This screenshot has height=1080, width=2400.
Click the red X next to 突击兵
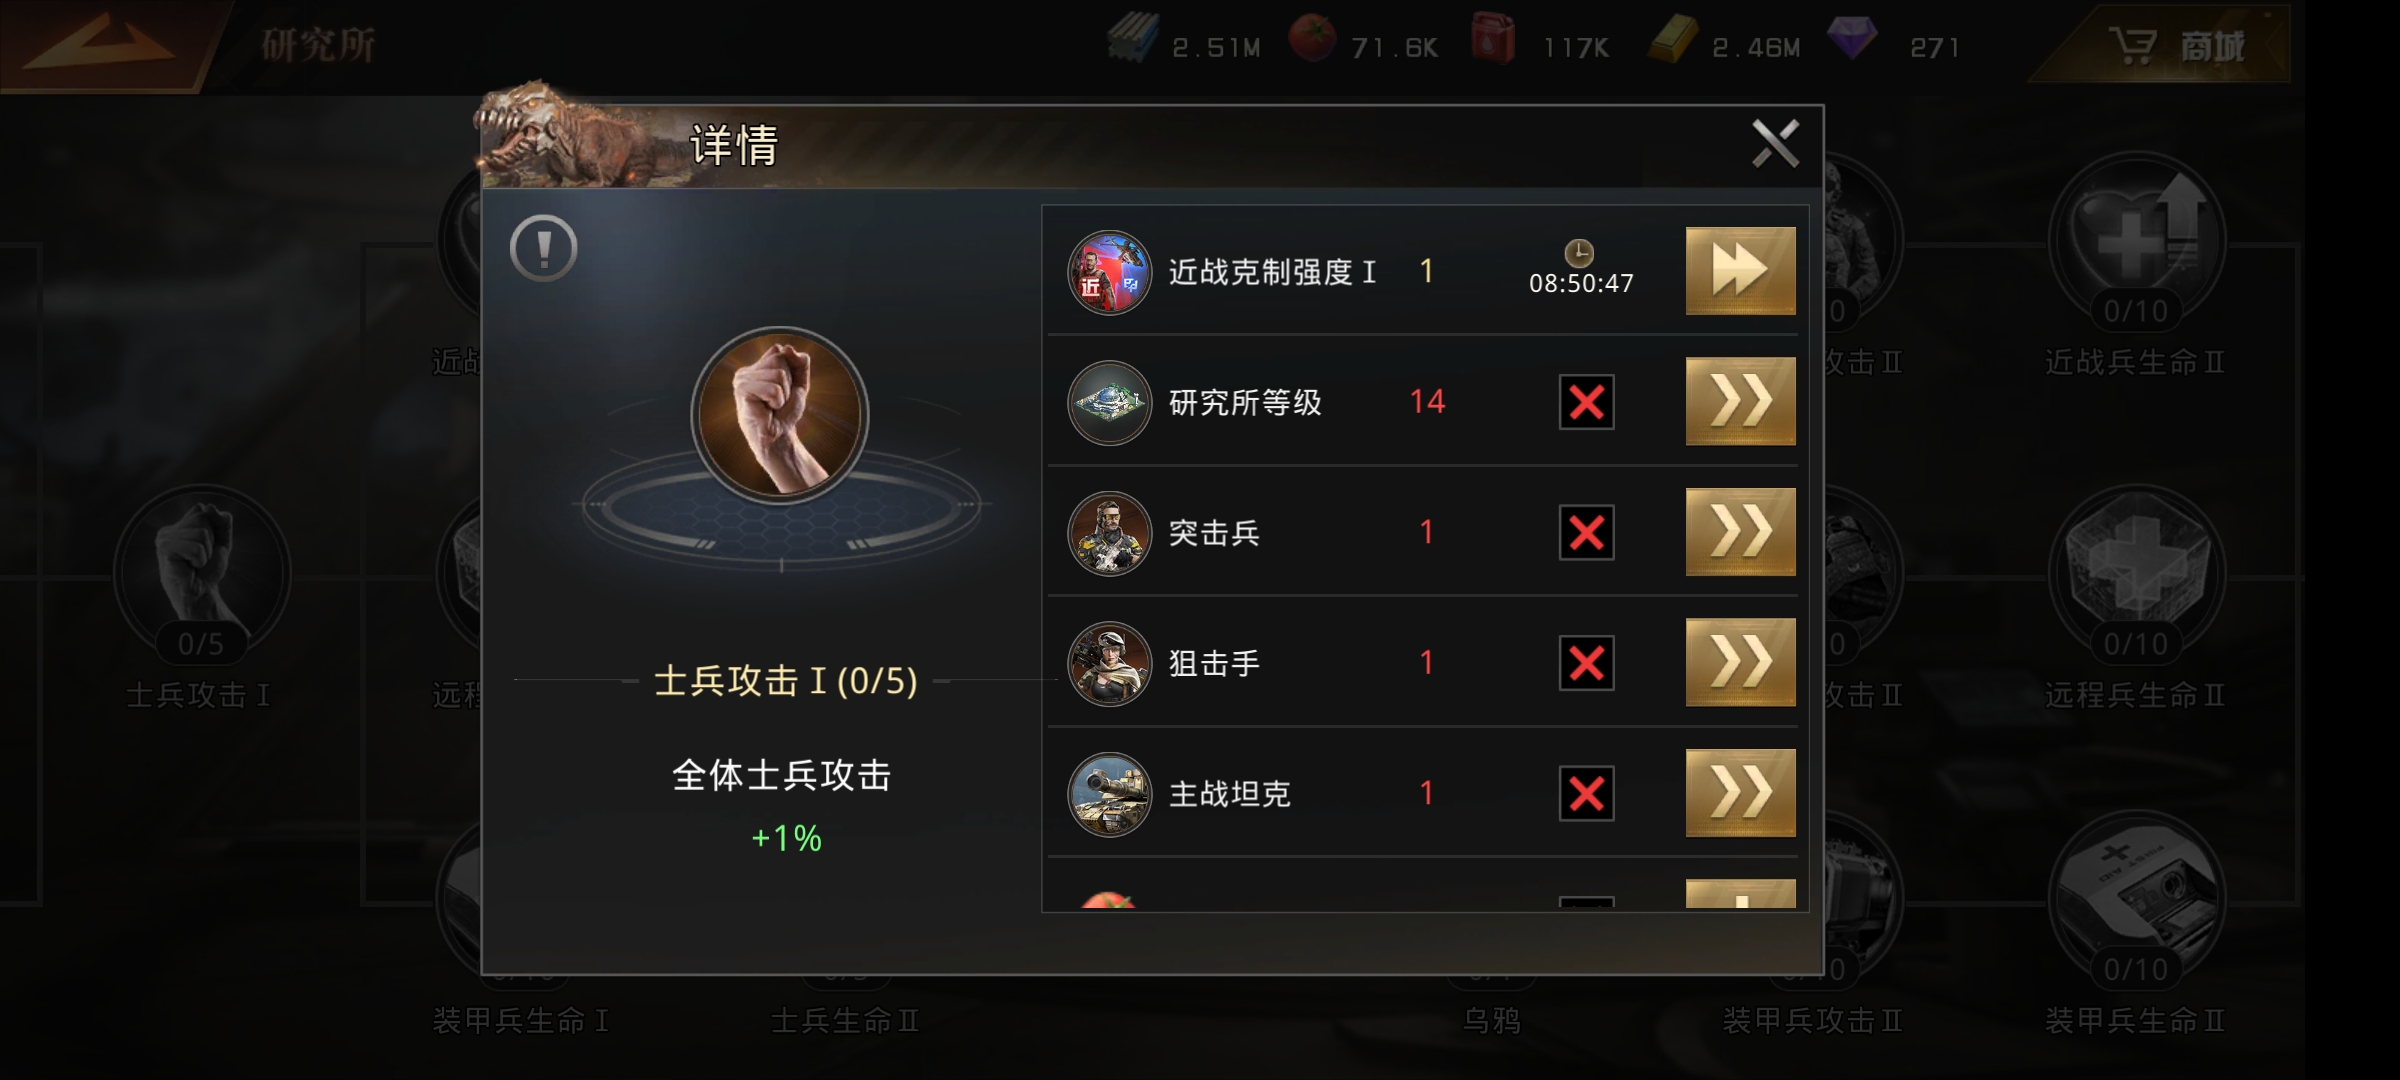1586,532
